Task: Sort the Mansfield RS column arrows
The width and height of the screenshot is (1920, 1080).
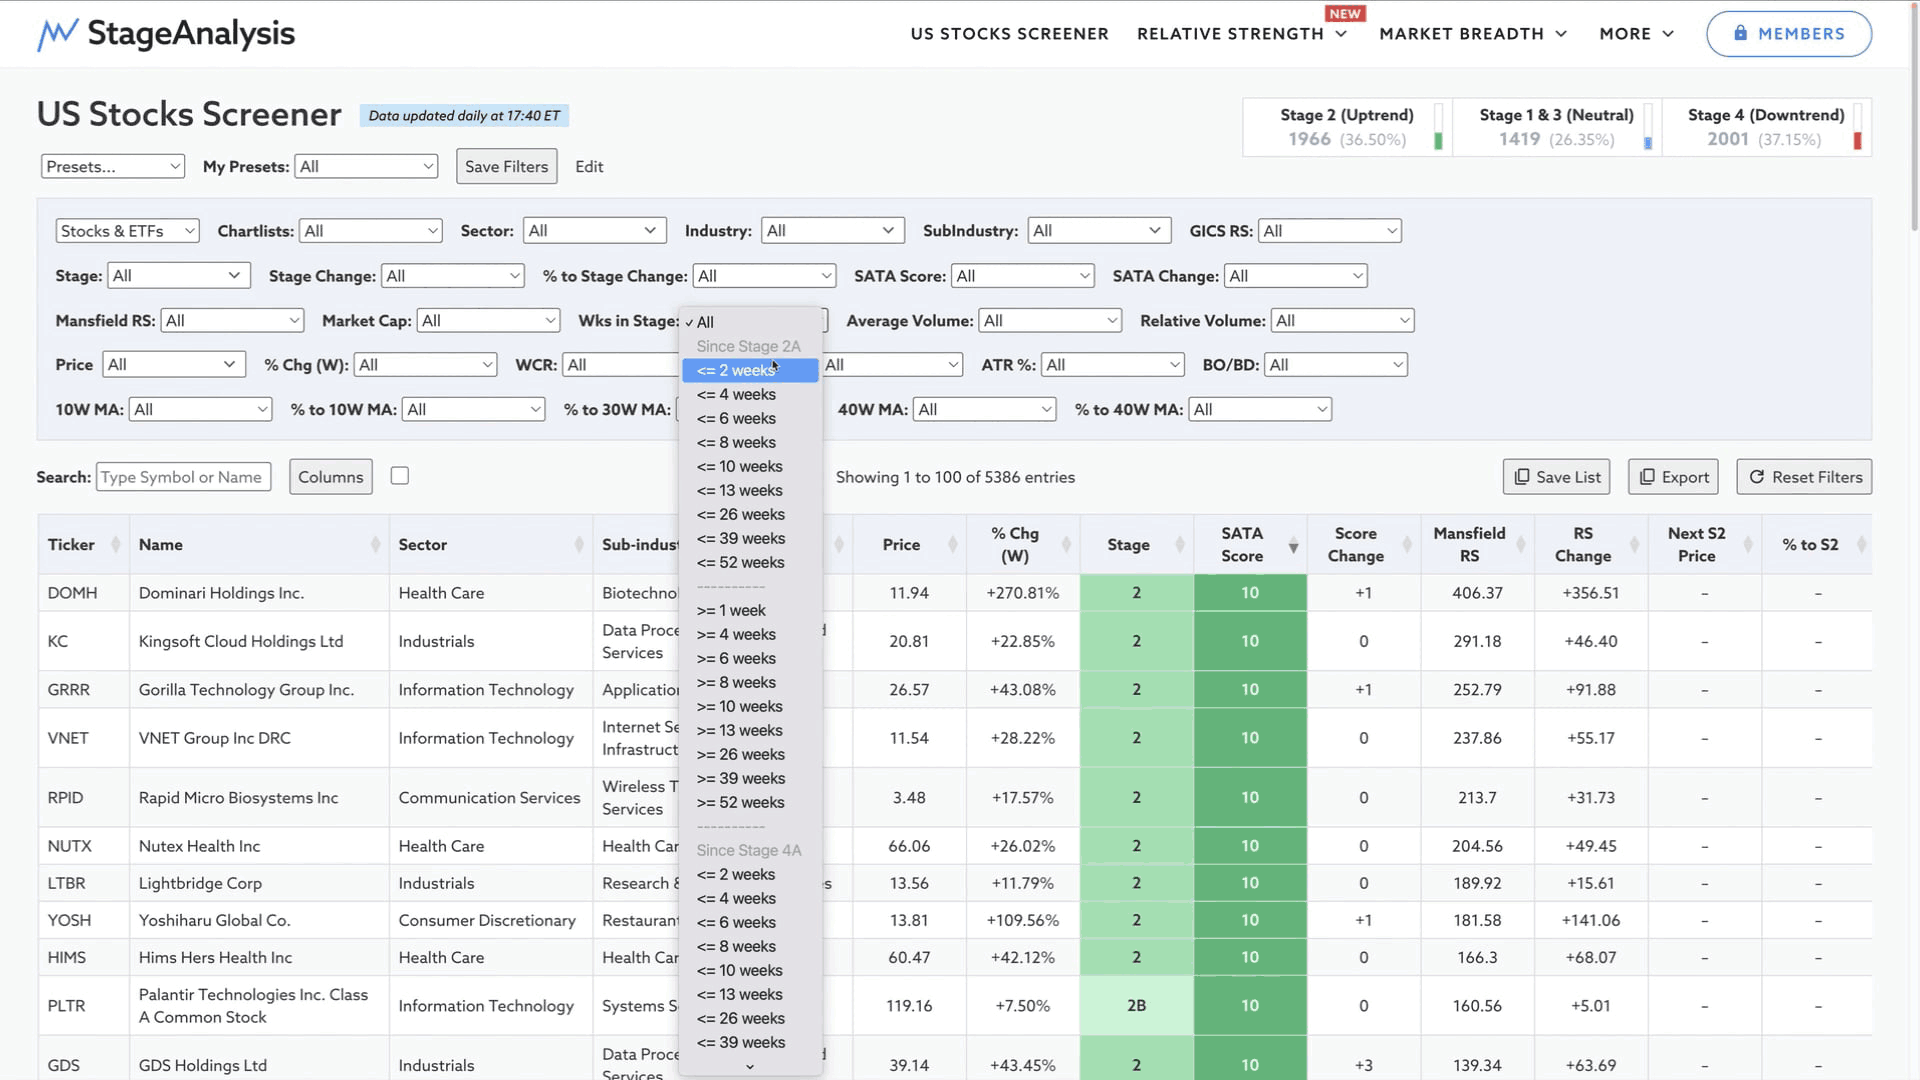Action: tap(1520, 545)
